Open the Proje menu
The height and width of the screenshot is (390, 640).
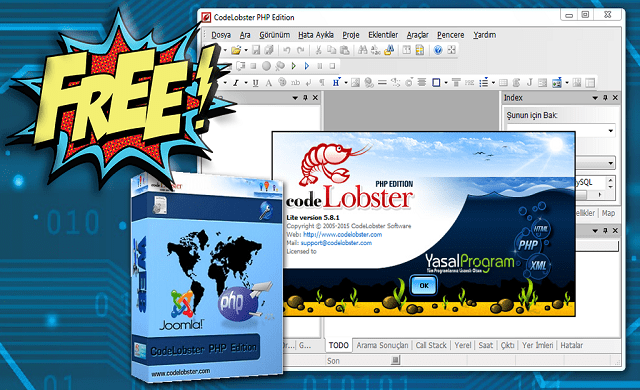pos(351,35)
